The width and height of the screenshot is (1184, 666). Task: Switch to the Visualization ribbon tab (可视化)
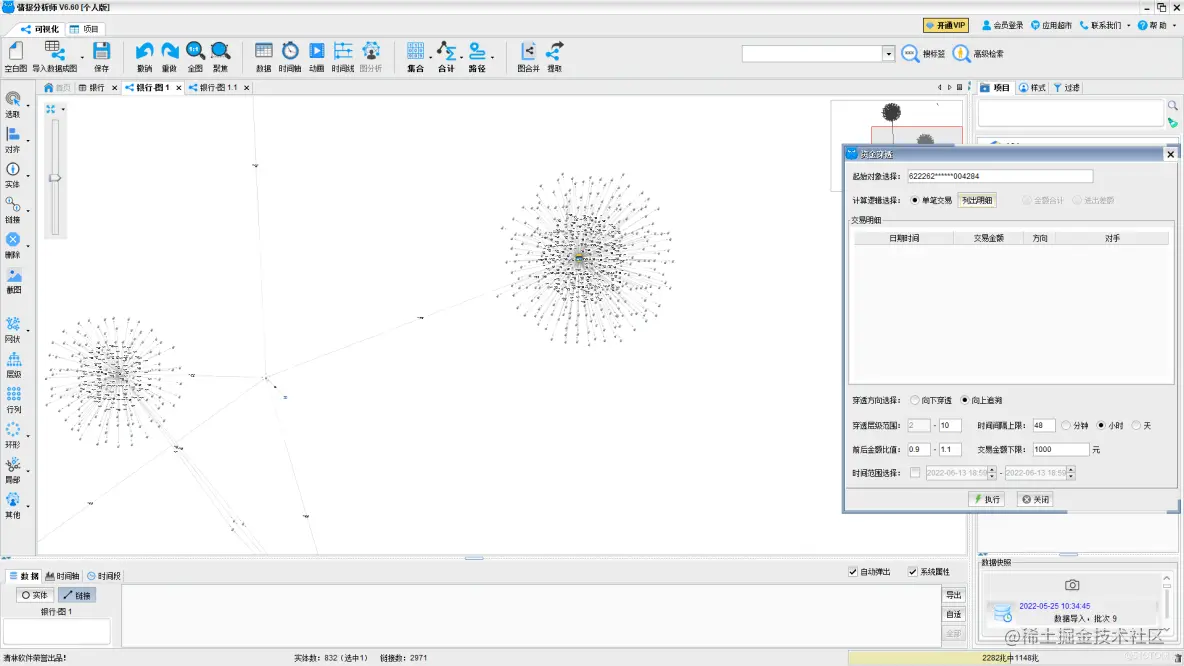(x=40, y=29)
